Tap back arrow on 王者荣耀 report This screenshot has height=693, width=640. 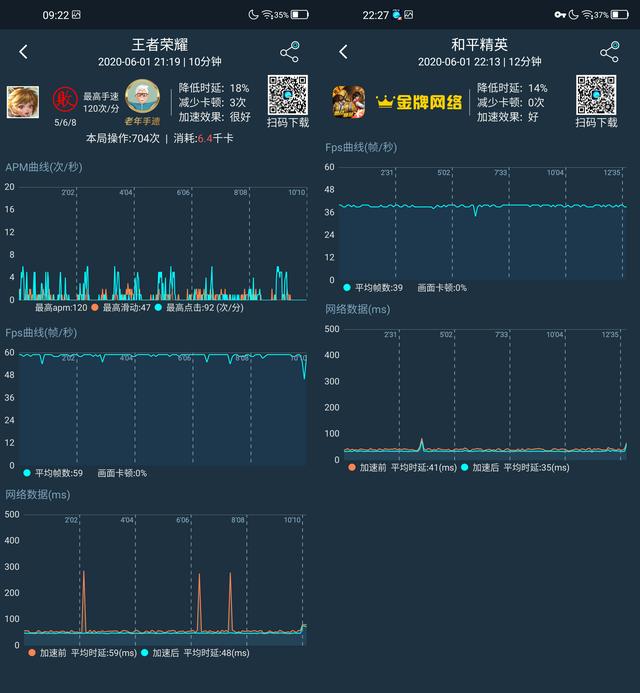23,52
